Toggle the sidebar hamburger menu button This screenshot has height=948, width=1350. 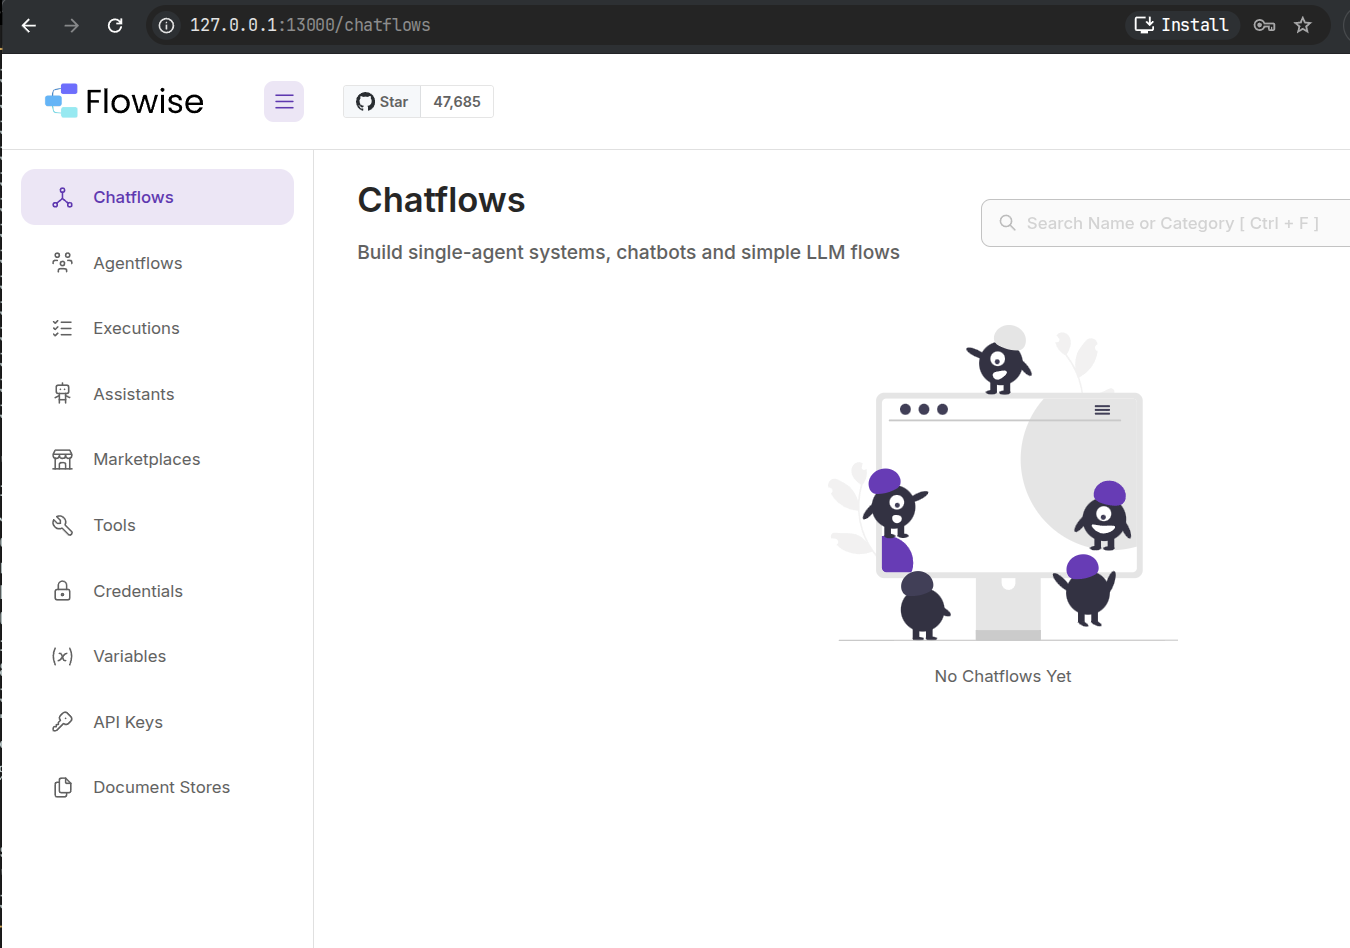point(284,102)
